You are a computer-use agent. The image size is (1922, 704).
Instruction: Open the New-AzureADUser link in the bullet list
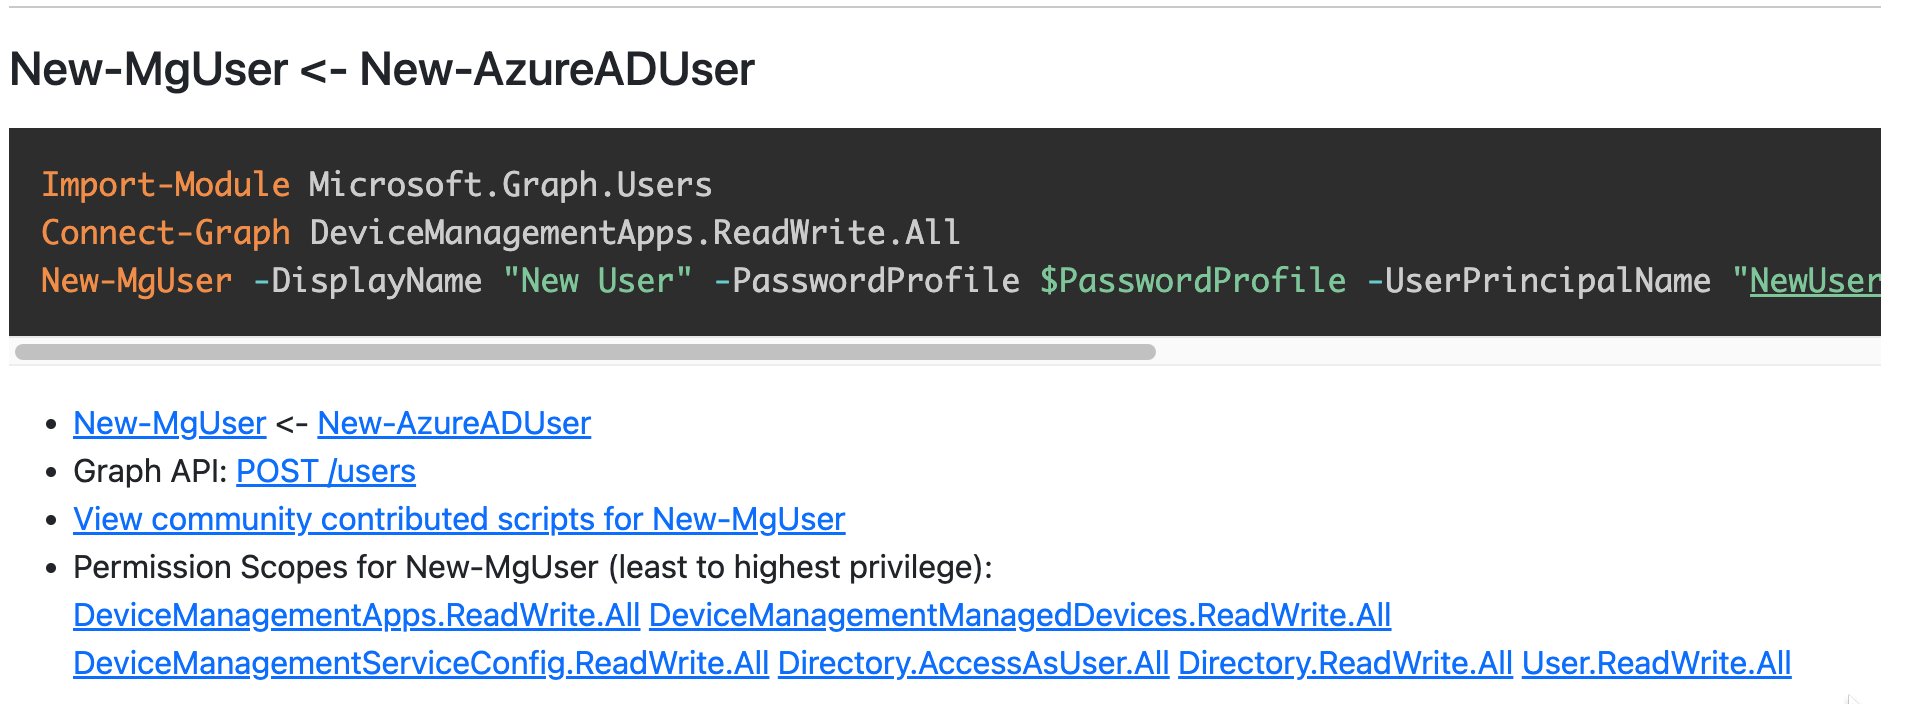(x=454, y=423)
